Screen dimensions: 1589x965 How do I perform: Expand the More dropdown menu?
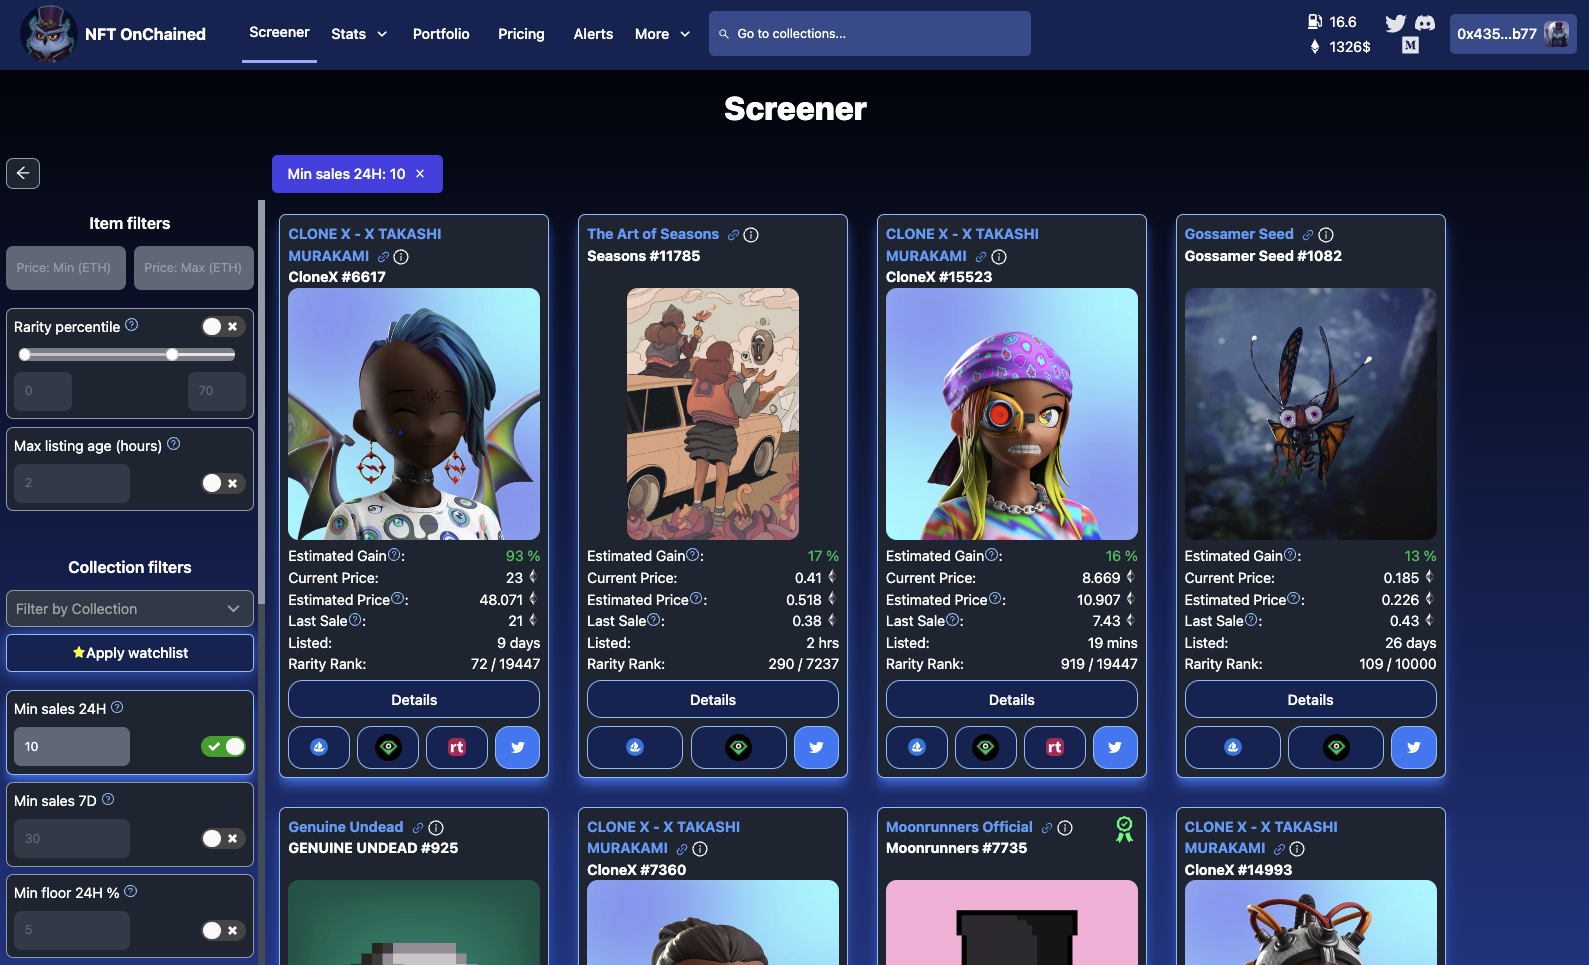coord(662,34)
